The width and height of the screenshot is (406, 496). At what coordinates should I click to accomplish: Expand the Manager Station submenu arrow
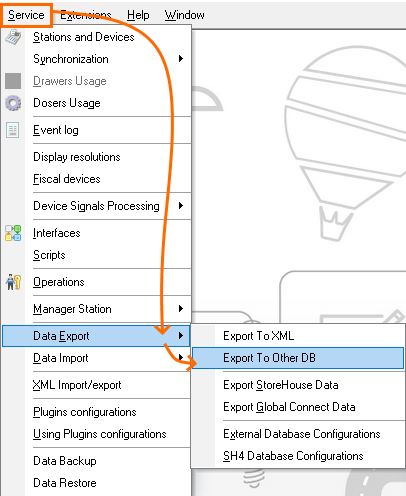pos(181,308)
